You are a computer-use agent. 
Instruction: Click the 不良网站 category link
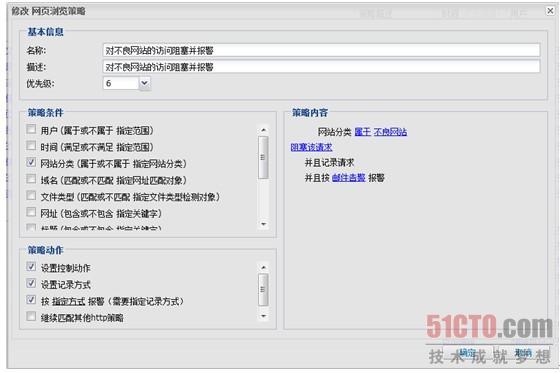point(390,132)
